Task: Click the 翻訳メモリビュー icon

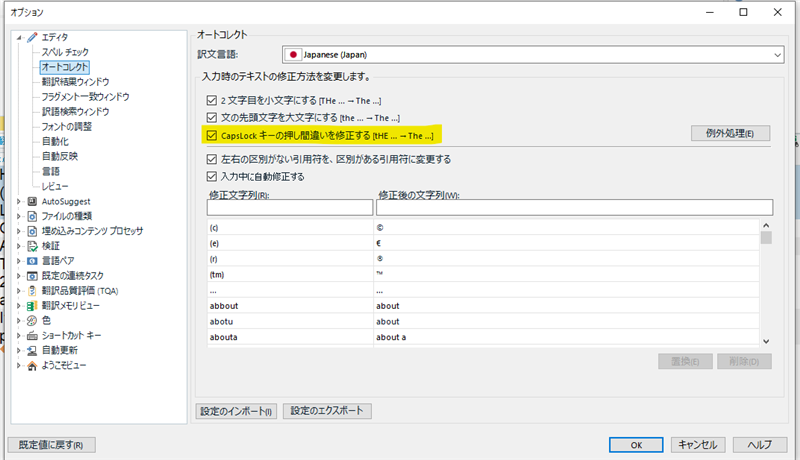Action: [32, 306]
